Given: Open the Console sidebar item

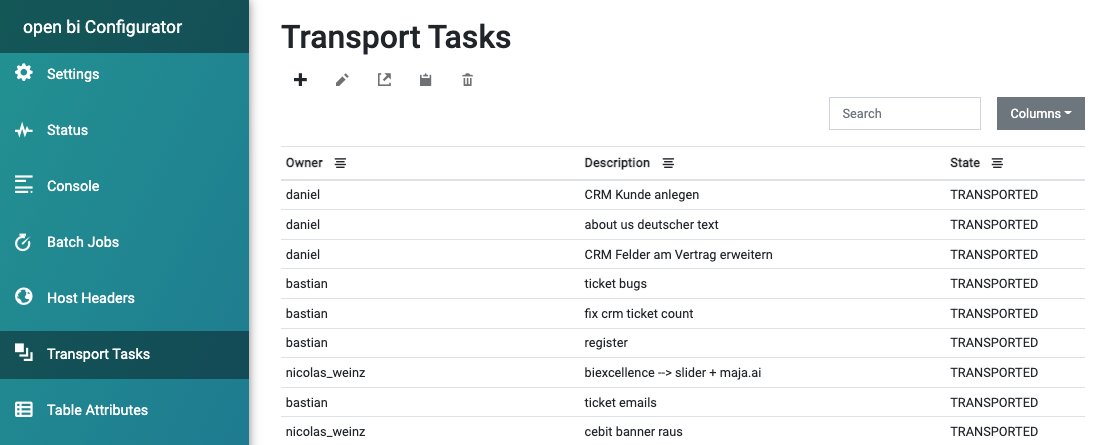Looking at the screenshot, I should pyautogui.click(x=124, y=186).
